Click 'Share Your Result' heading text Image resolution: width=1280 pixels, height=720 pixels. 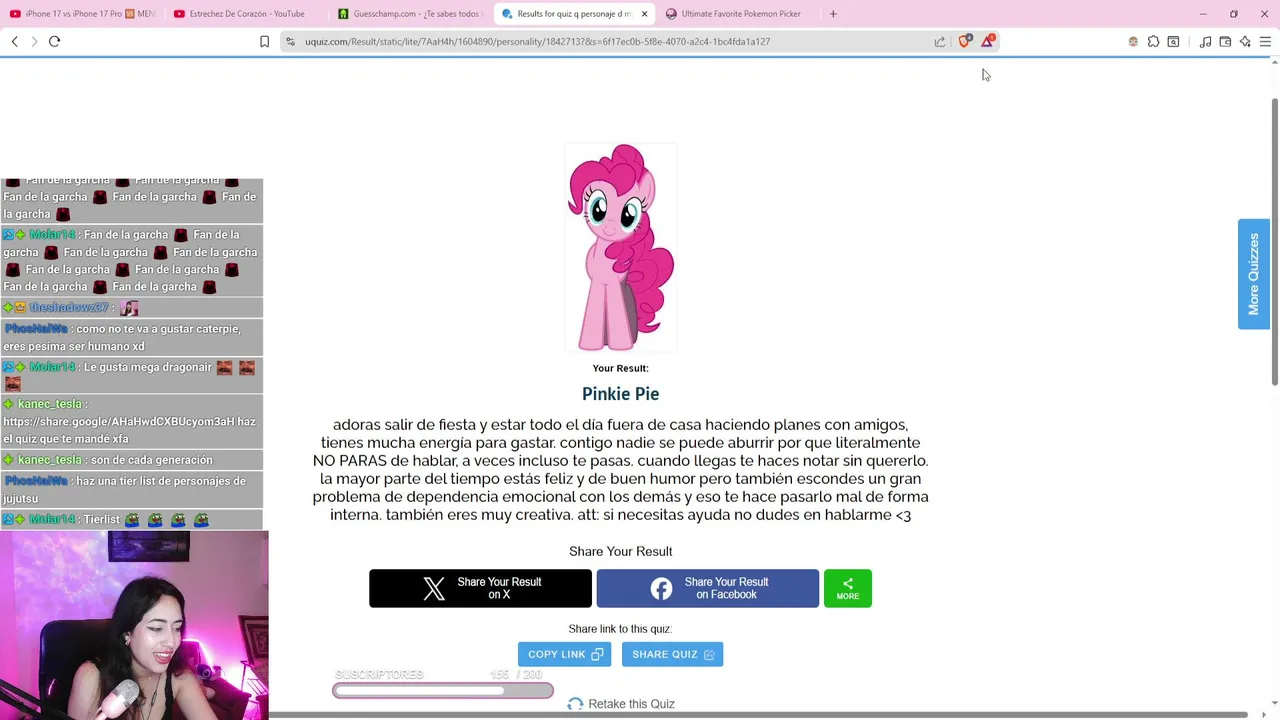coord(620,551)
